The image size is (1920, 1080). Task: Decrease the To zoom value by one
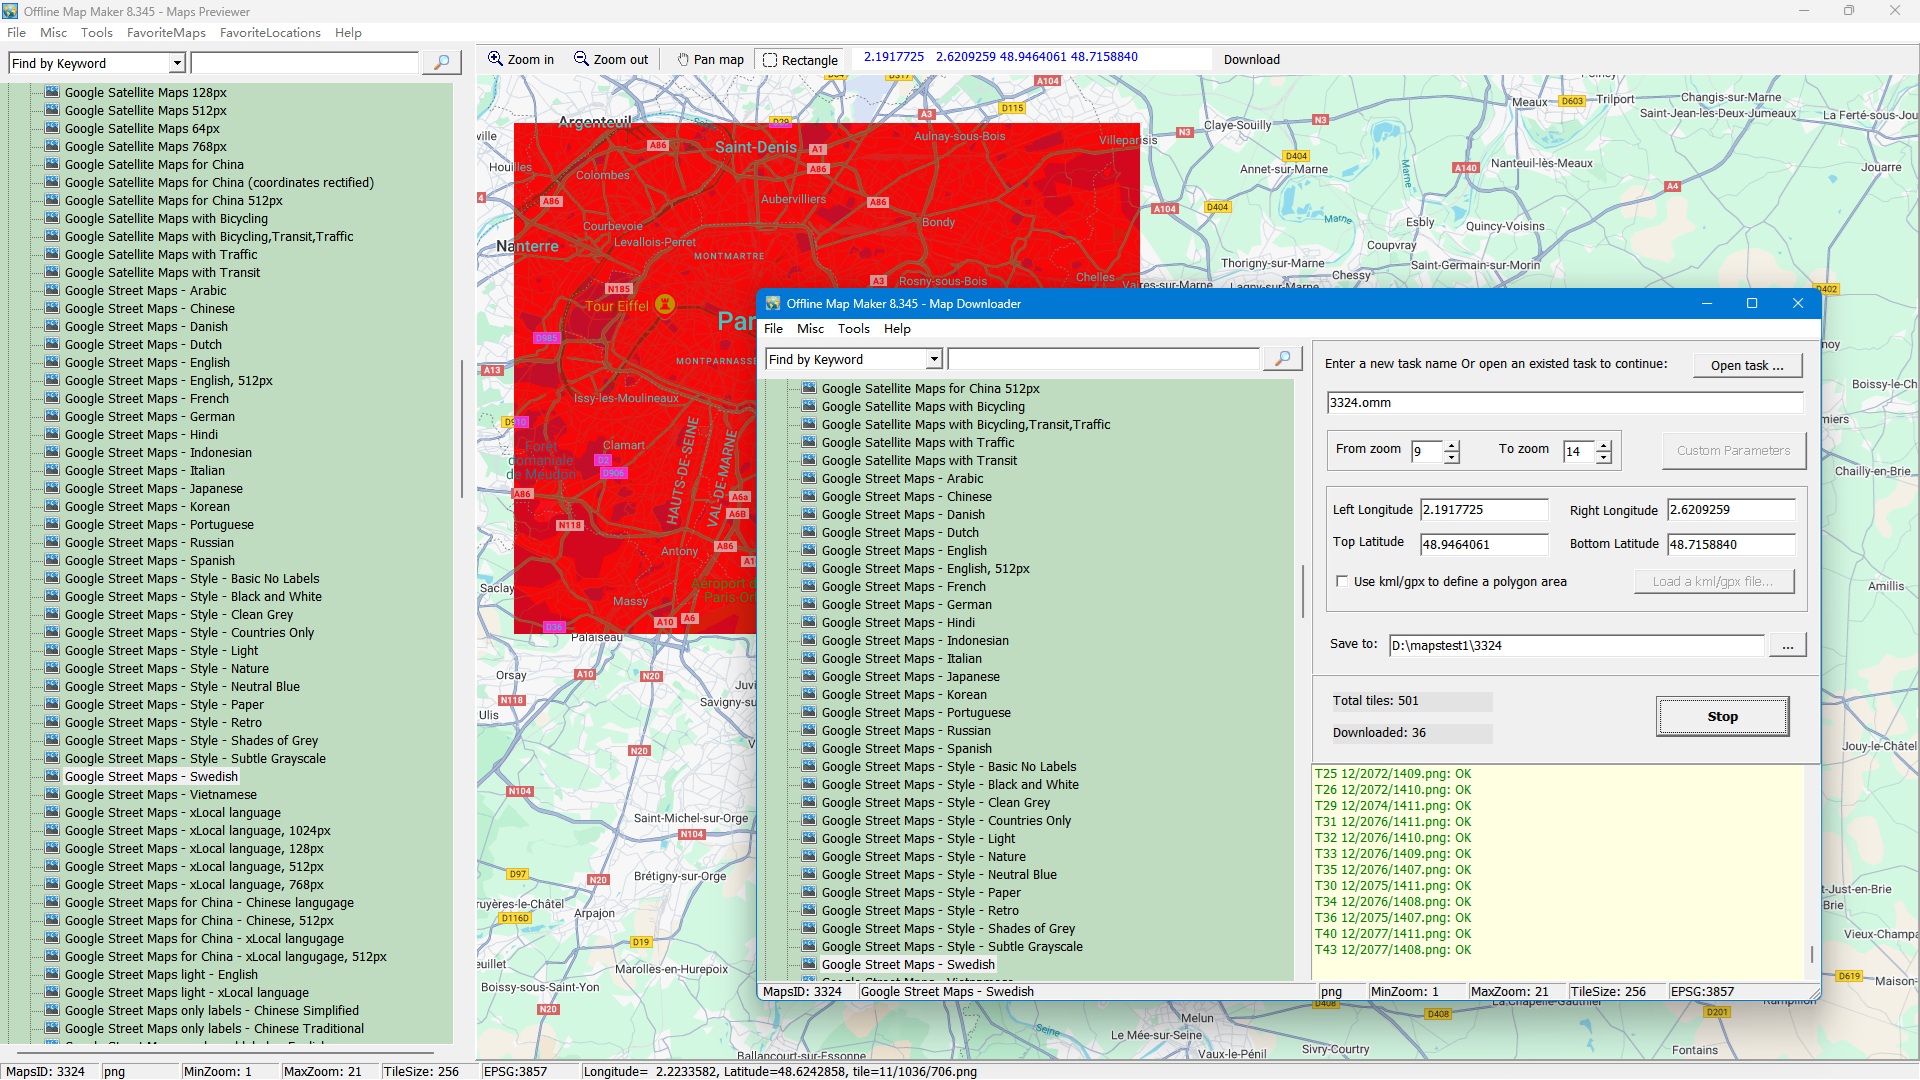click(x=1604, y=457)
